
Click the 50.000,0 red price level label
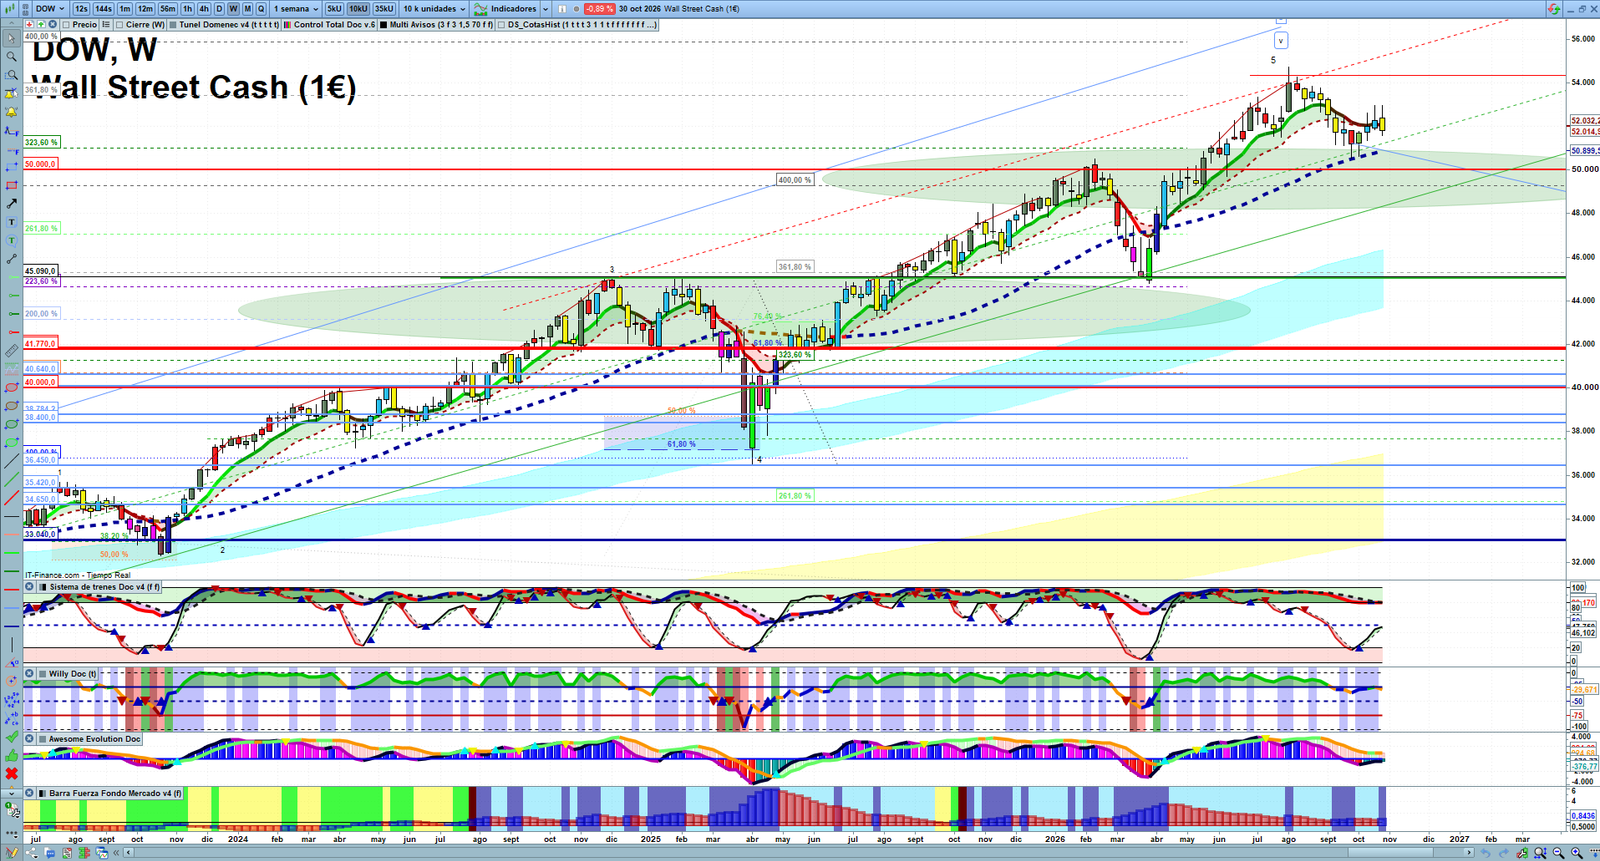[41, 164]
